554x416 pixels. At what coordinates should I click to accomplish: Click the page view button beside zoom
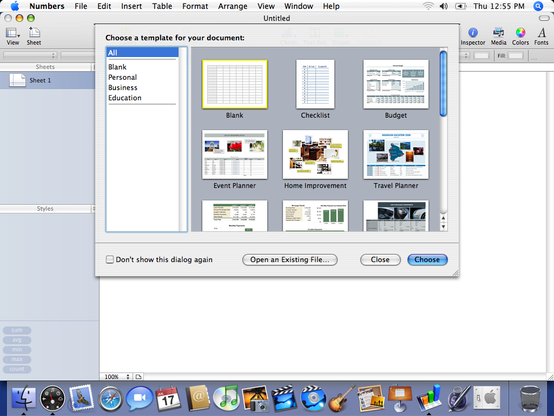138,377
